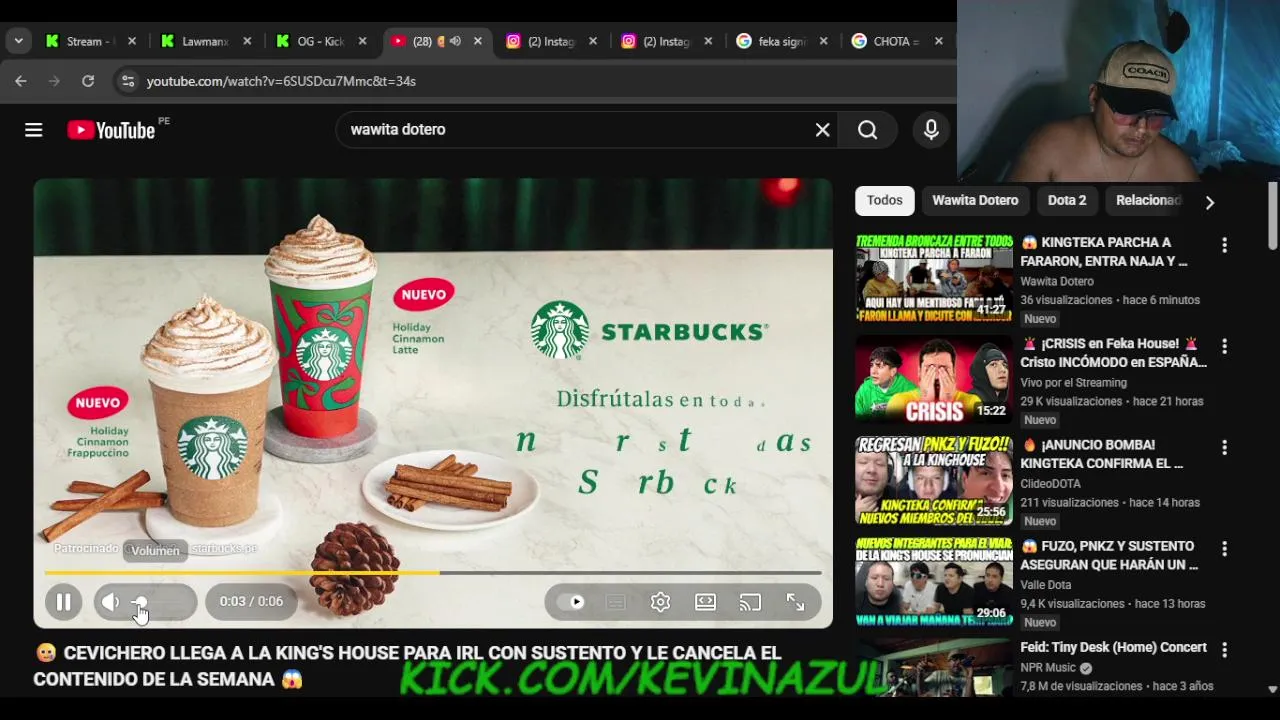
Task: Open player settings gear
Action: click(660, 602)
